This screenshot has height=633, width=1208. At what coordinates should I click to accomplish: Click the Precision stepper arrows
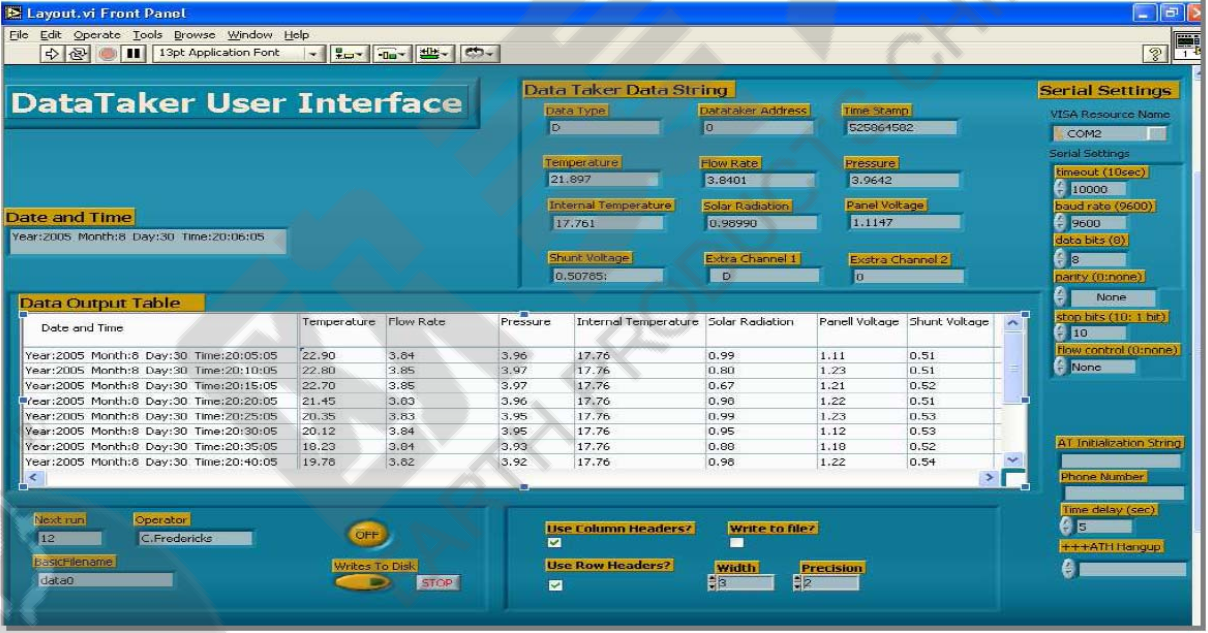pos(798,583)
